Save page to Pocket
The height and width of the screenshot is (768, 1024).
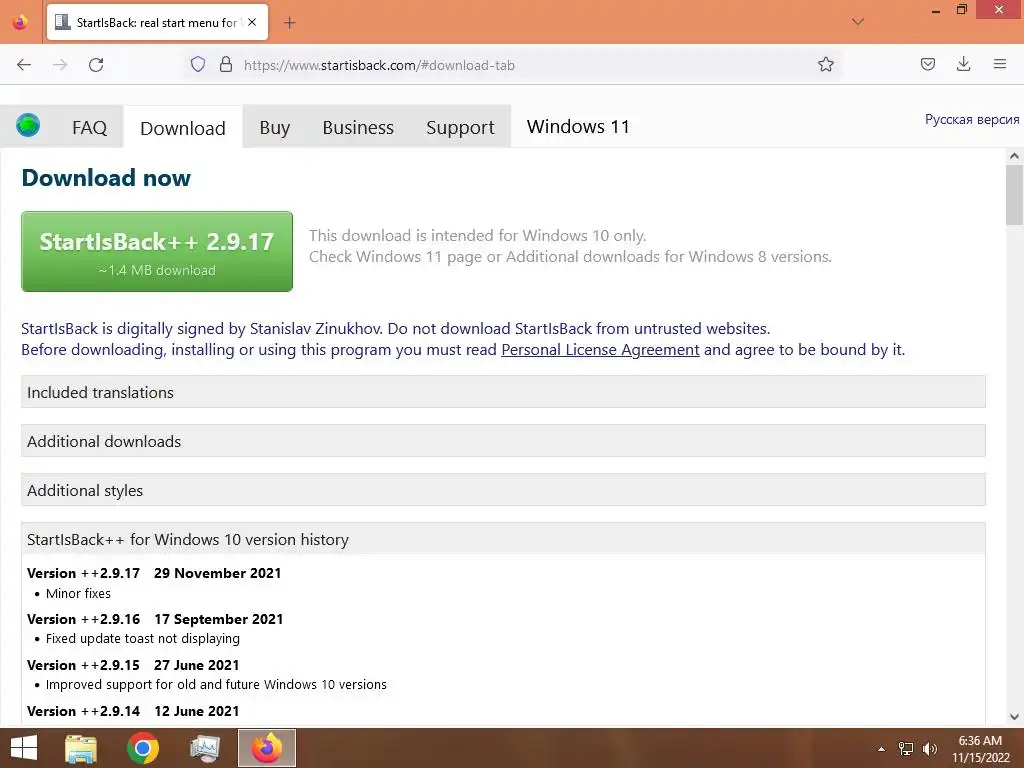point(927,64)
